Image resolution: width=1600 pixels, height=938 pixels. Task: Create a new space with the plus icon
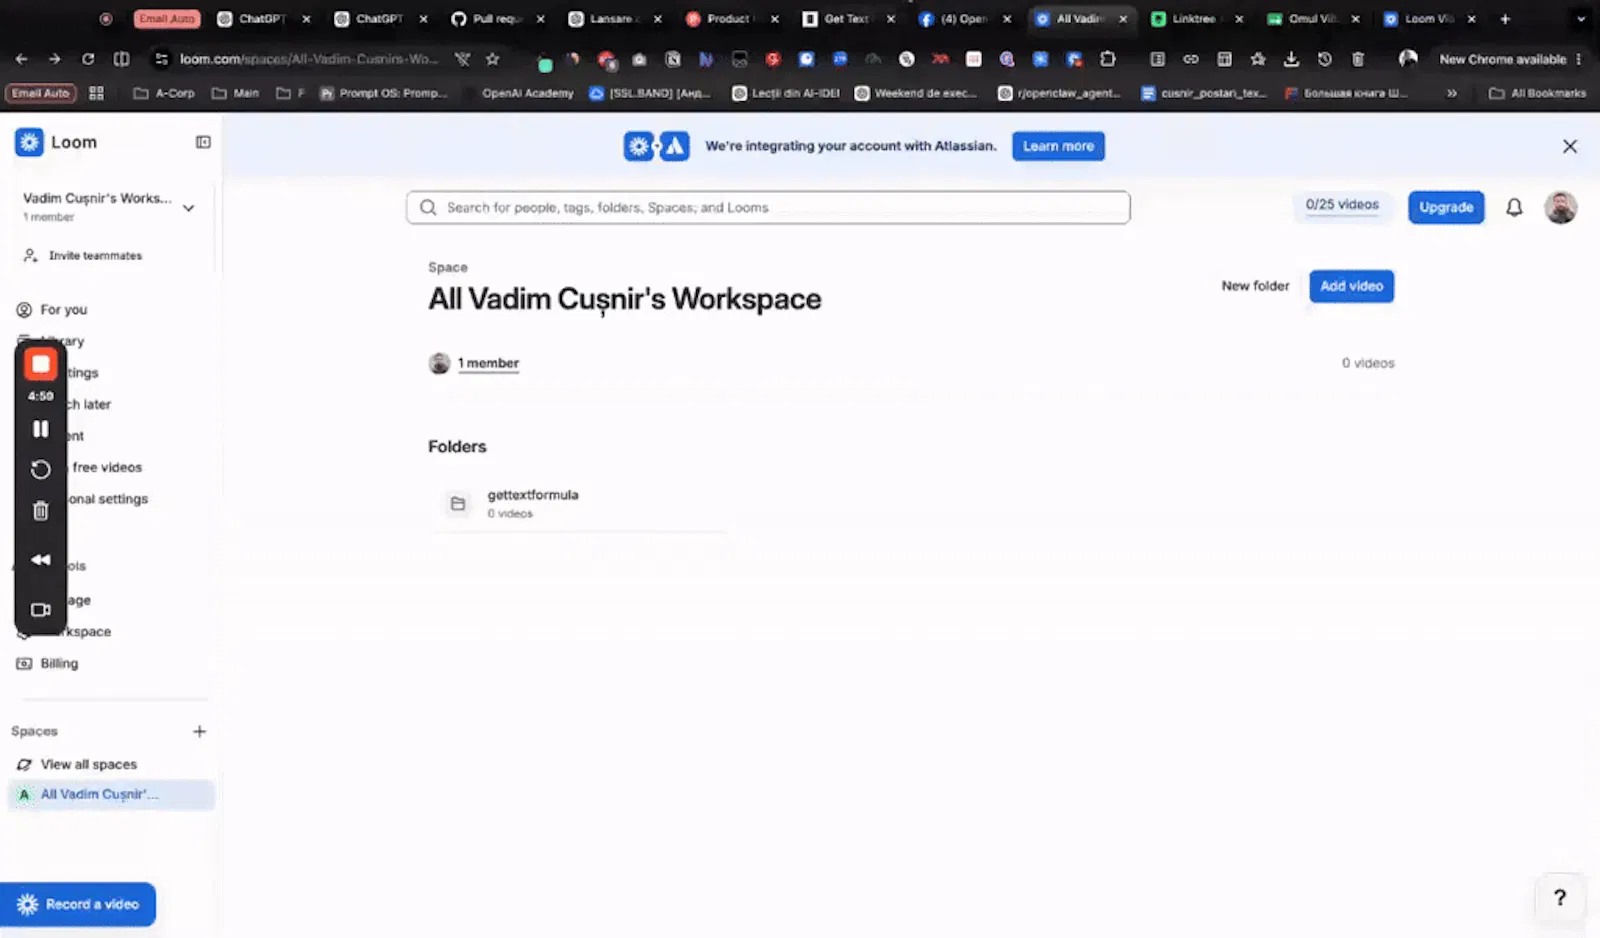coord(199,732)
